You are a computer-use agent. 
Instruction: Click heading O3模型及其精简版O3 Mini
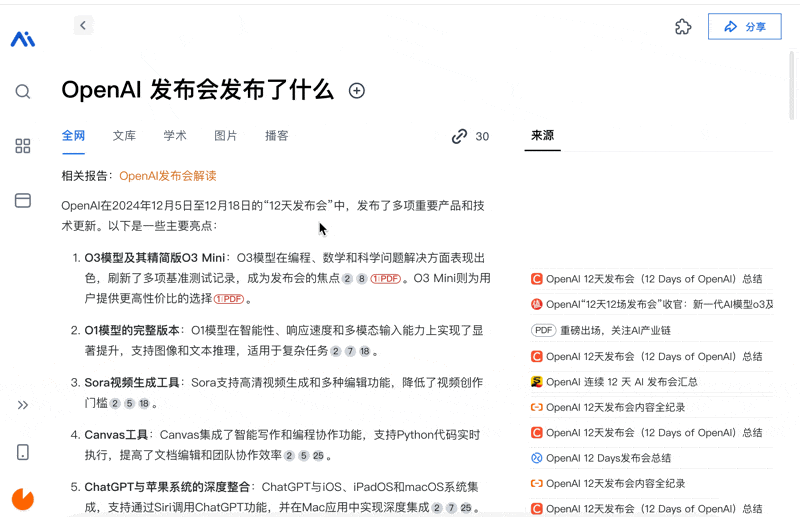point(155,258)
